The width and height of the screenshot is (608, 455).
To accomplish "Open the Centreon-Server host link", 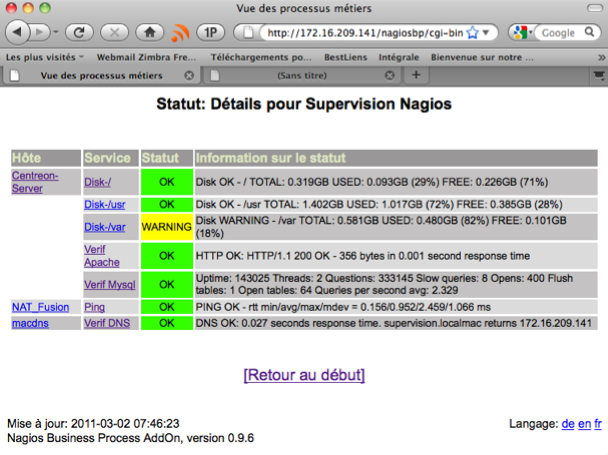I will pyautogui.click(x=35, y=181).
